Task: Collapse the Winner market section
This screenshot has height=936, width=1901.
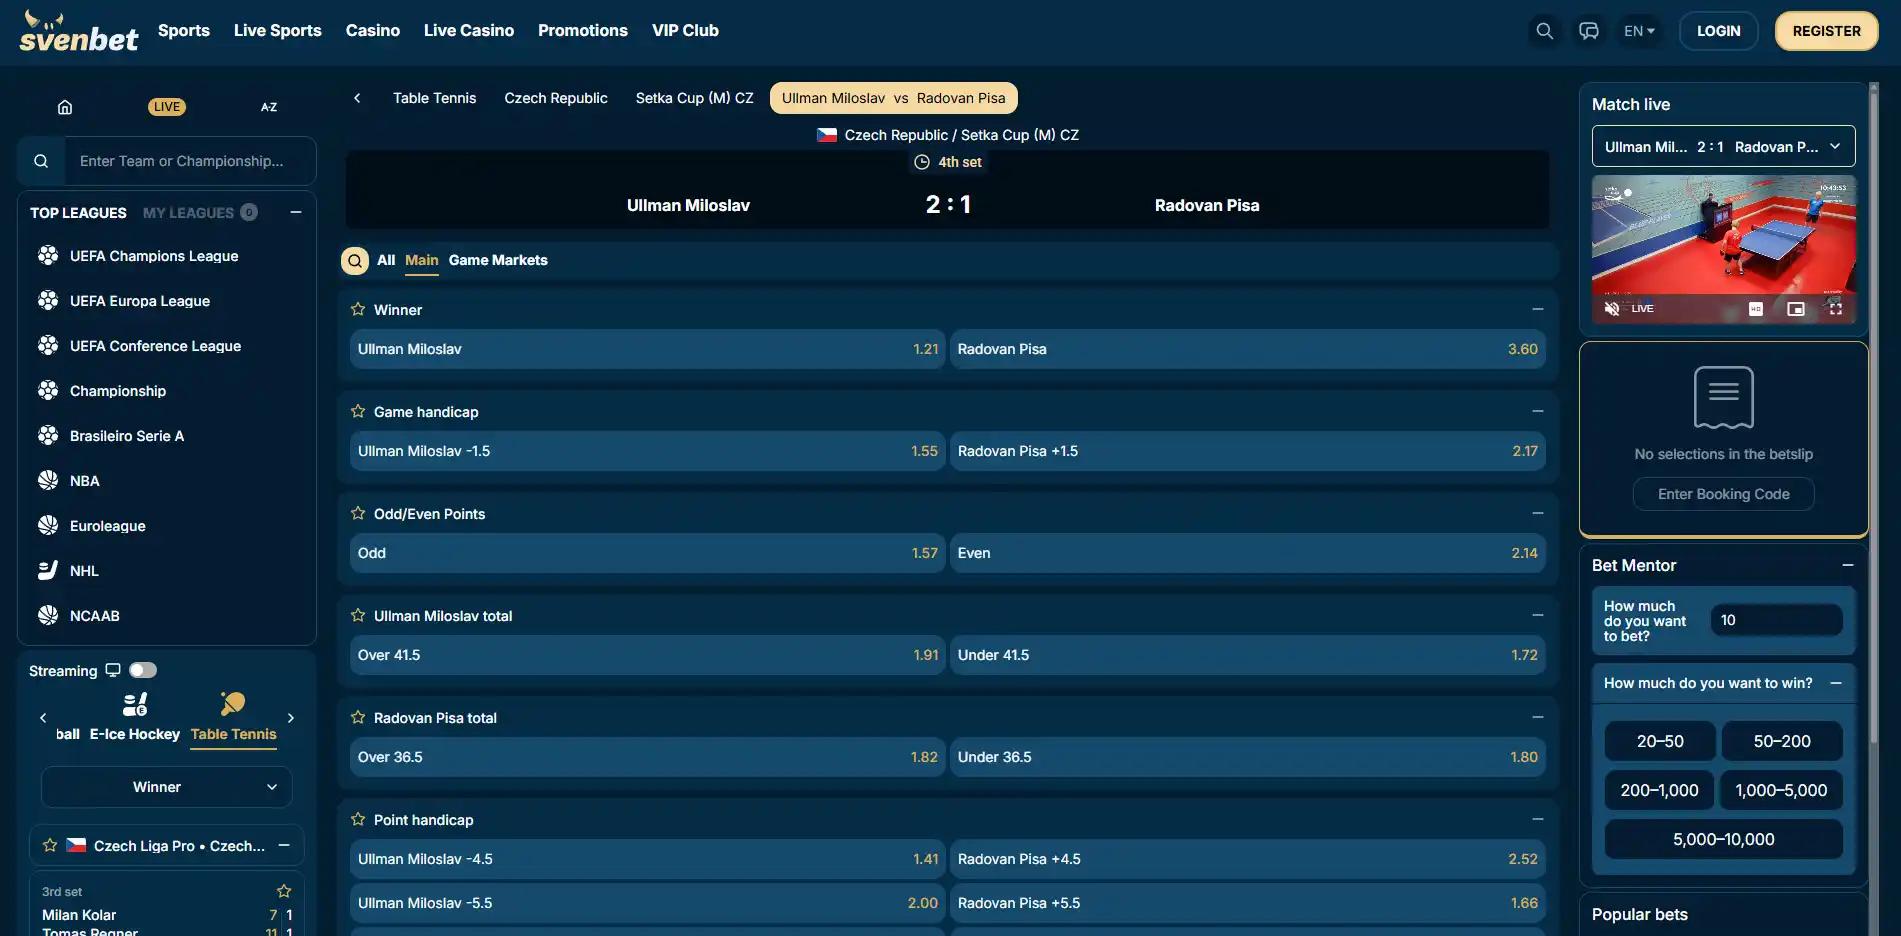Action: (x=1538, y=310)
